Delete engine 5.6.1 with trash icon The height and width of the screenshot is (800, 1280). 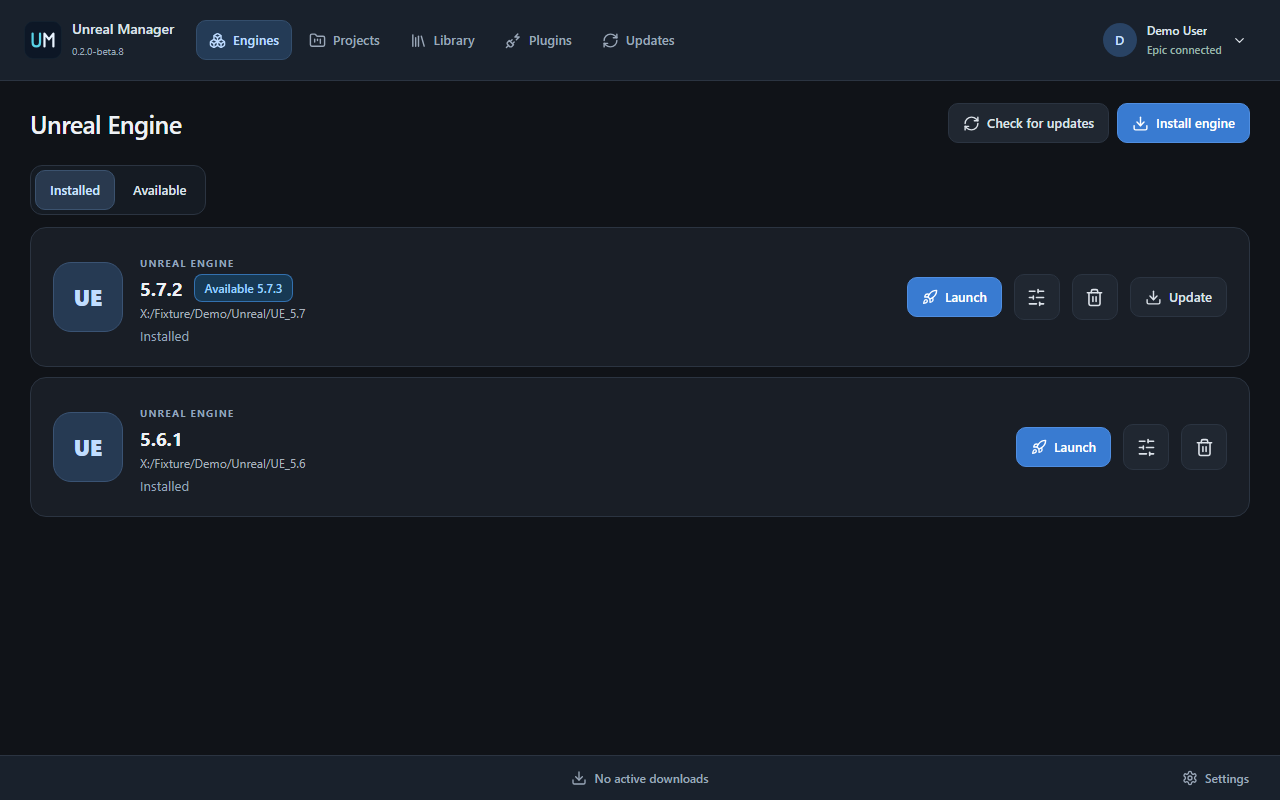[x=1204, y=447]
